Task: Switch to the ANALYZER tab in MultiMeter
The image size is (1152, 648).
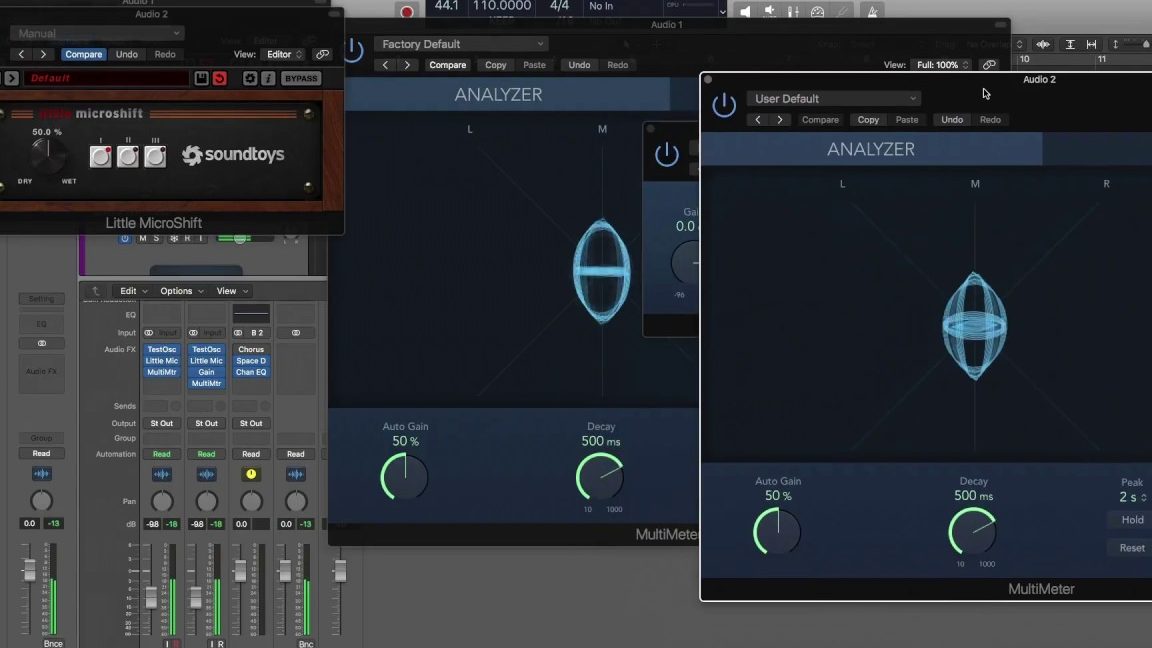Action: click(x=871, y=148)
